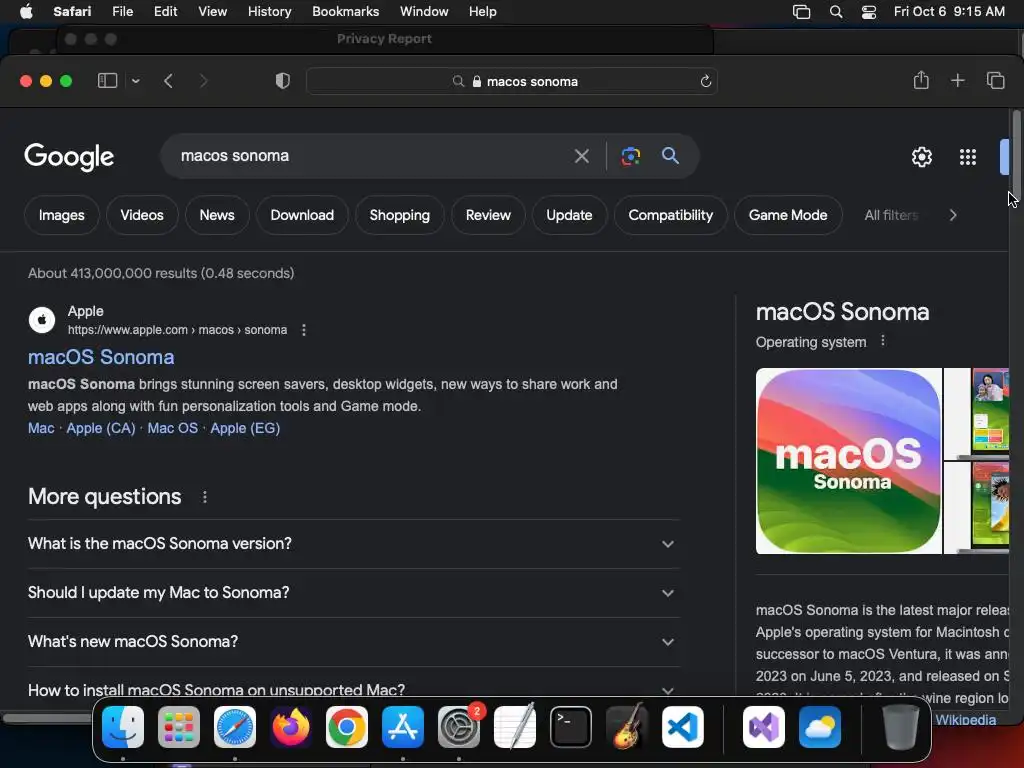This screenshot has height=768, width=1024.
Task: Open Control Center in the menu bar
Action: tap(869, 12)
